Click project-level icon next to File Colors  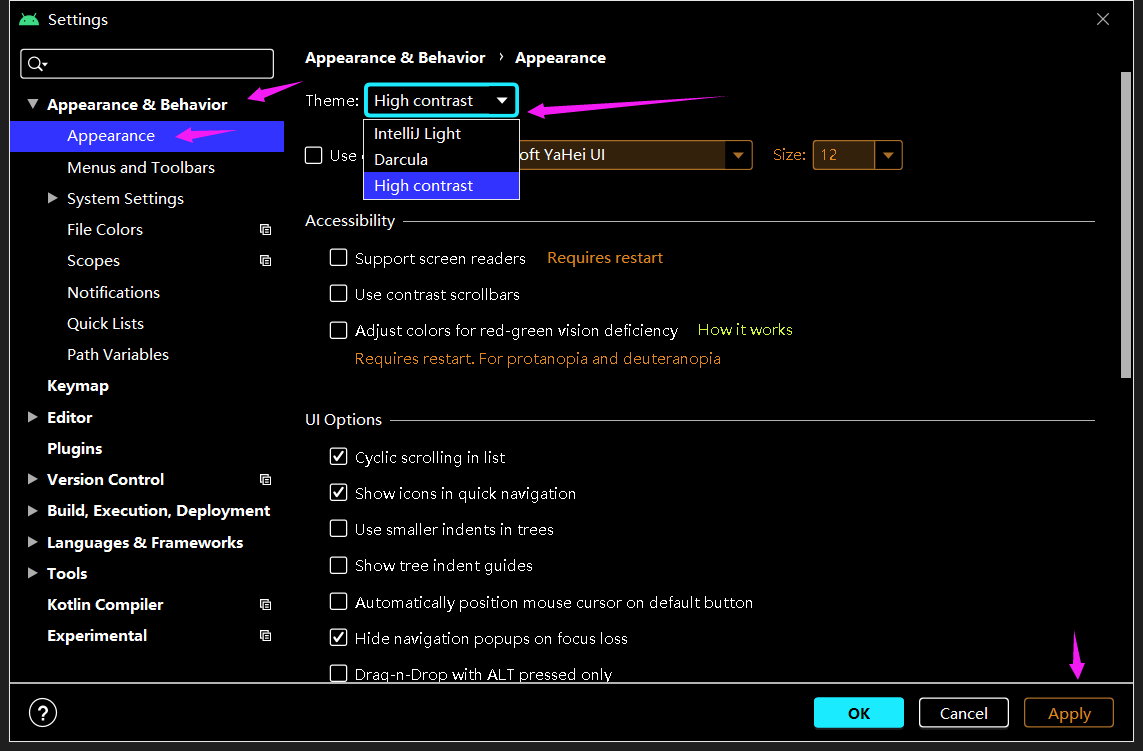click(x=265, y=230)
